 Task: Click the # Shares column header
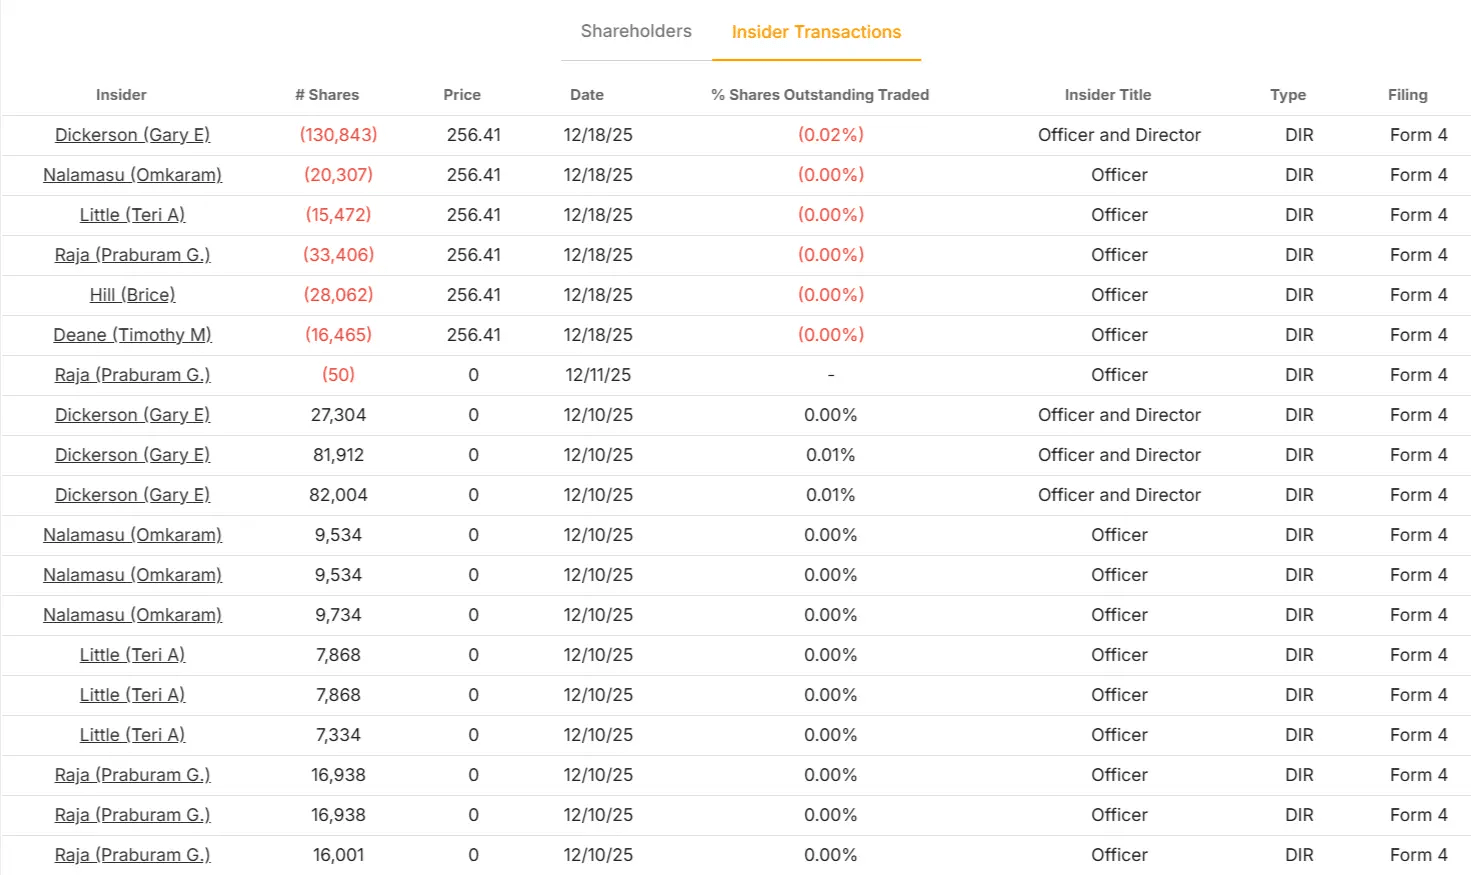(x=327, y=95)
